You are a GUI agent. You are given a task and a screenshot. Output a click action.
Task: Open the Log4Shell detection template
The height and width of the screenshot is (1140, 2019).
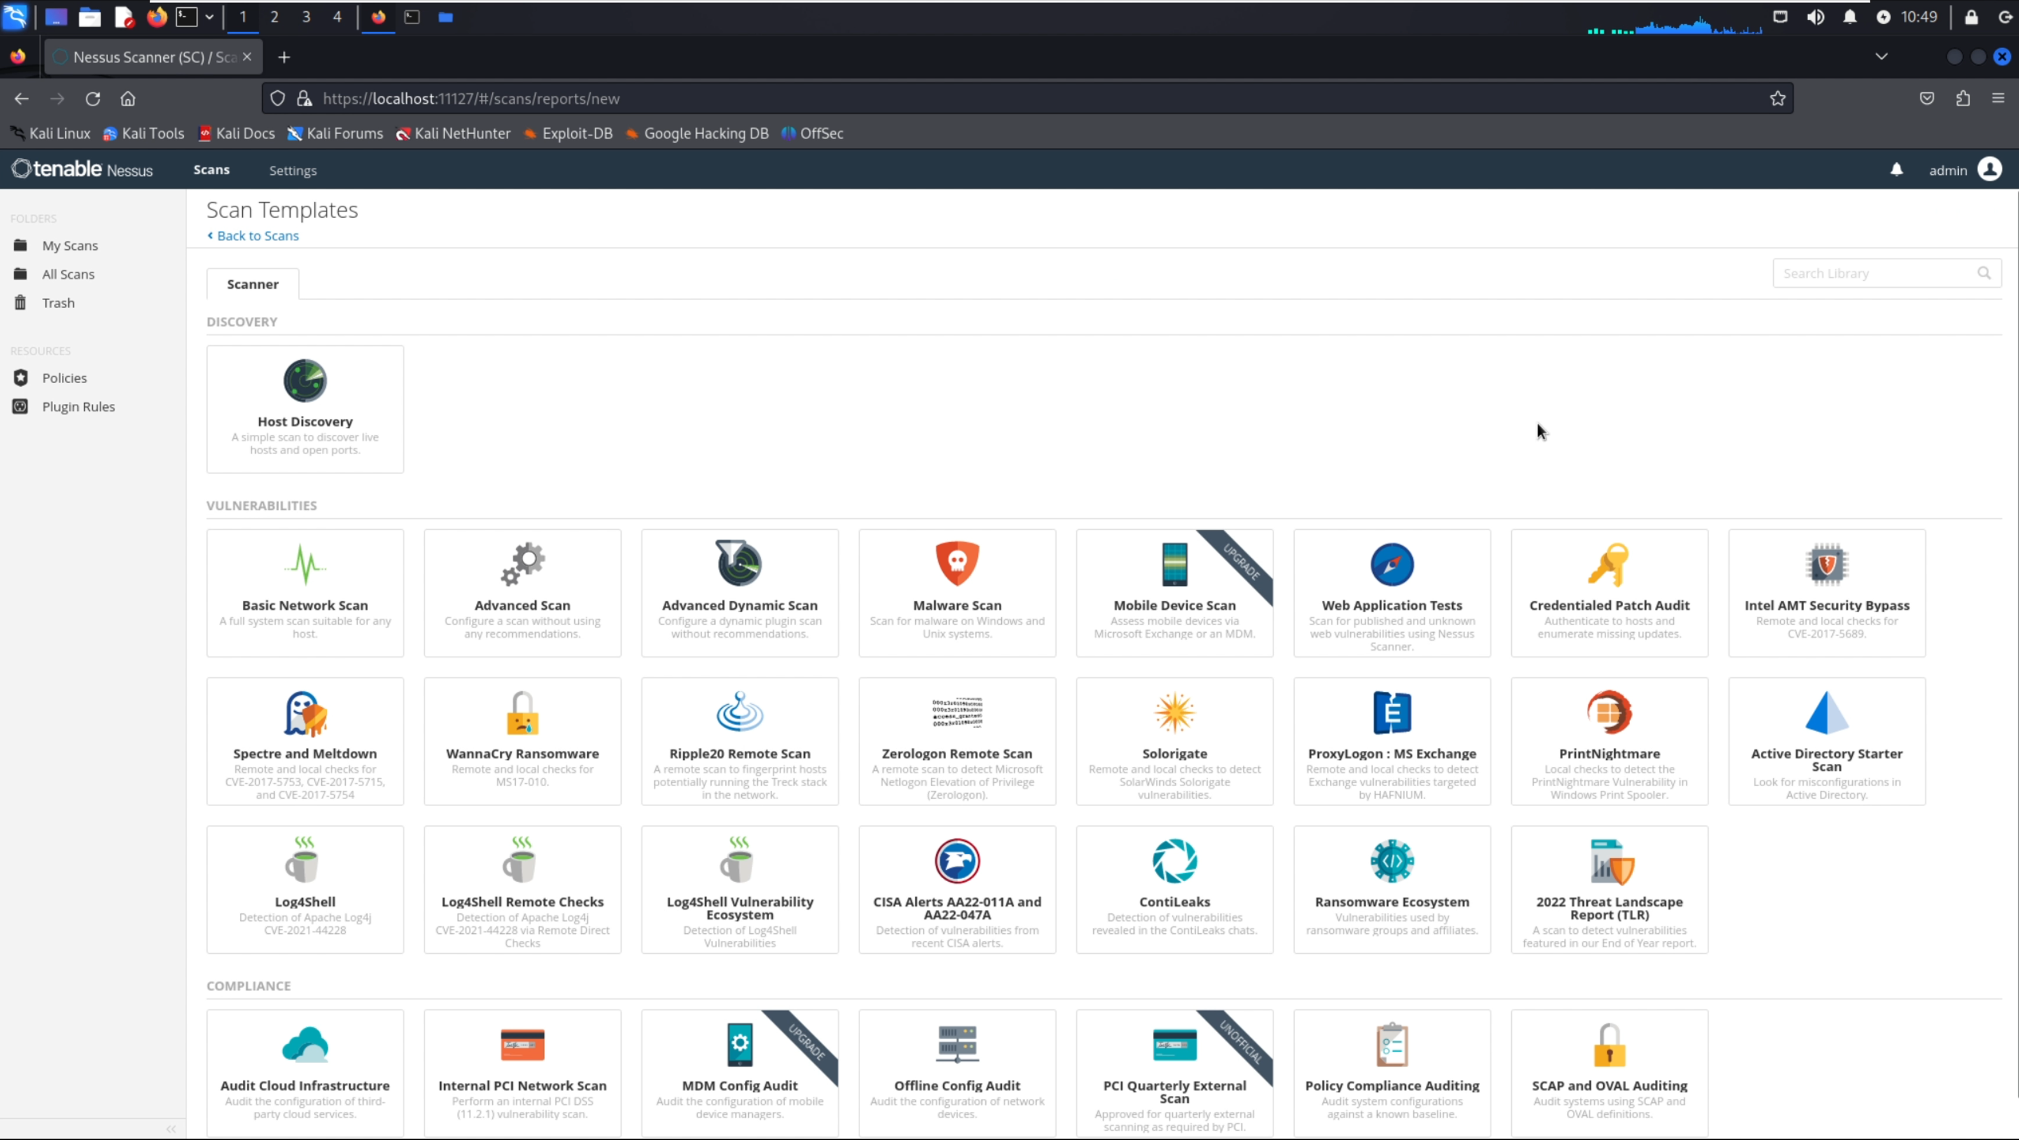click(305, 888)
